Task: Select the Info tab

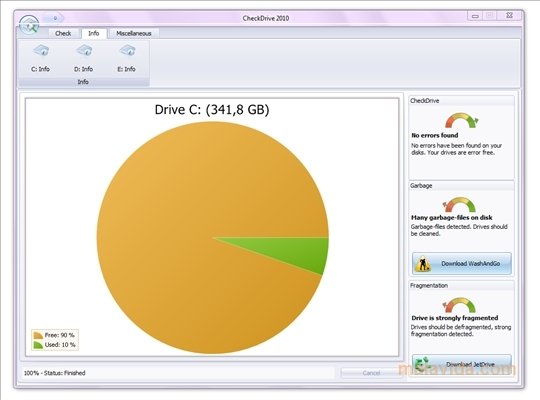Action: [x=94, y=33]
